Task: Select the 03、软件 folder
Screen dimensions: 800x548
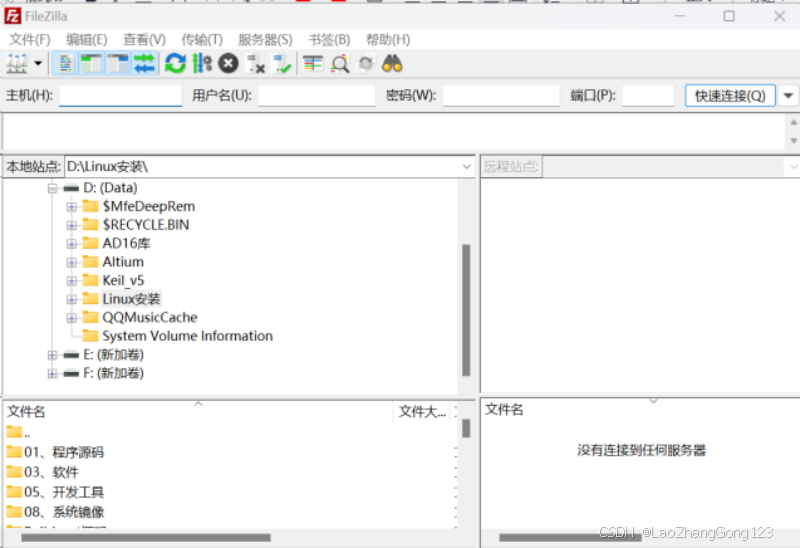Action: pyautogui.click(x=43, y=472)
